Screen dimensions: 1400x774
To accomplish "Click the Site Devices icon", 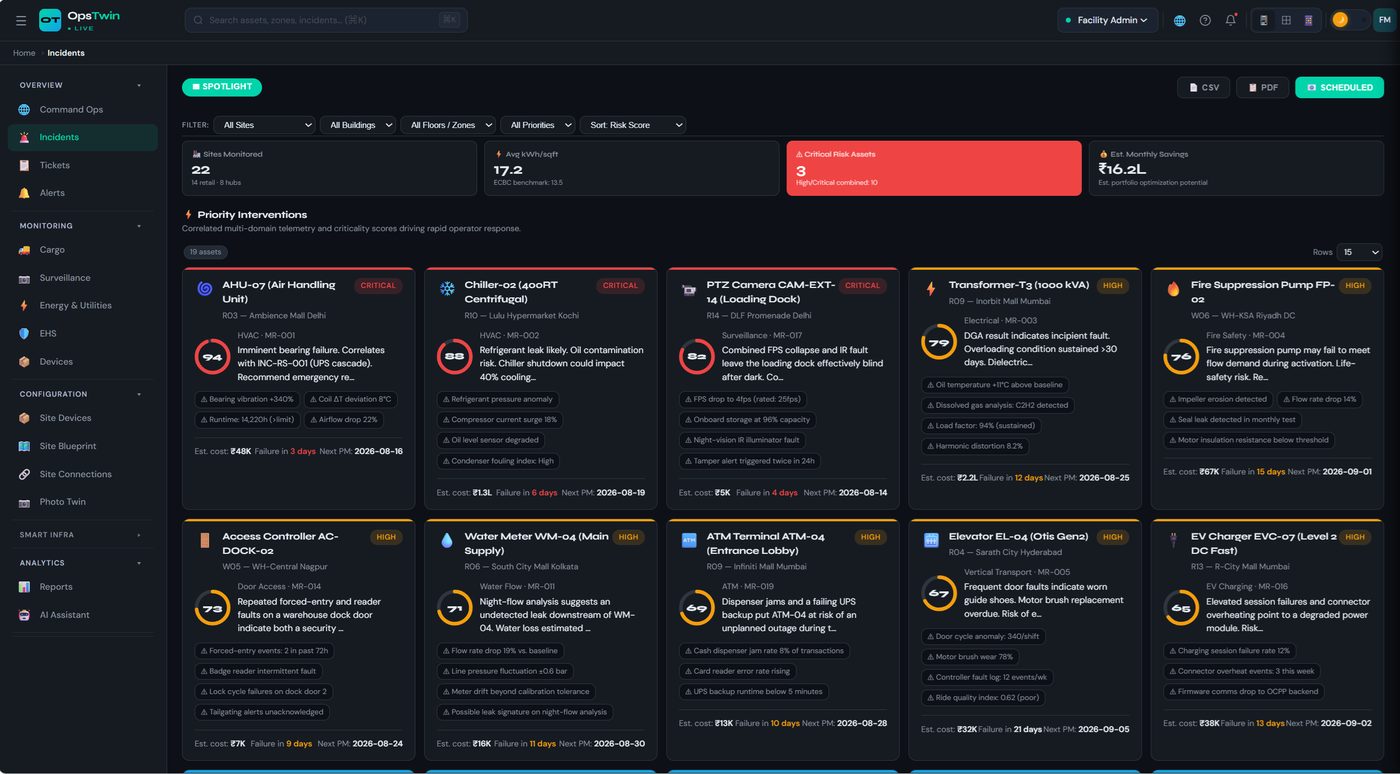I will pos(24,418).
